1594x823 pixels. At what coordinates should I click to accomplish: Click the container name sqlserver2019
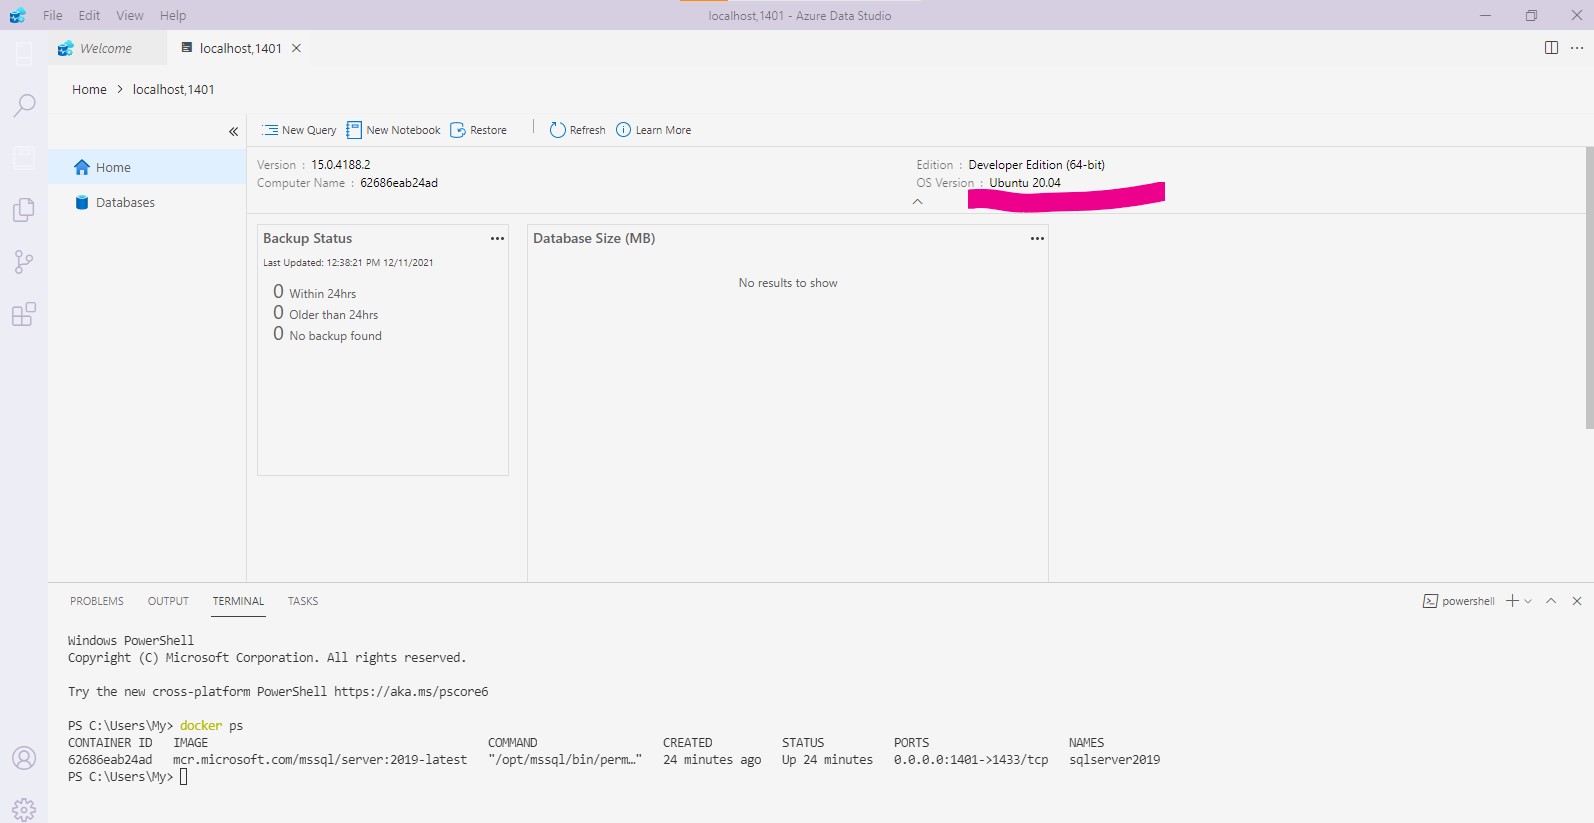1114,760
